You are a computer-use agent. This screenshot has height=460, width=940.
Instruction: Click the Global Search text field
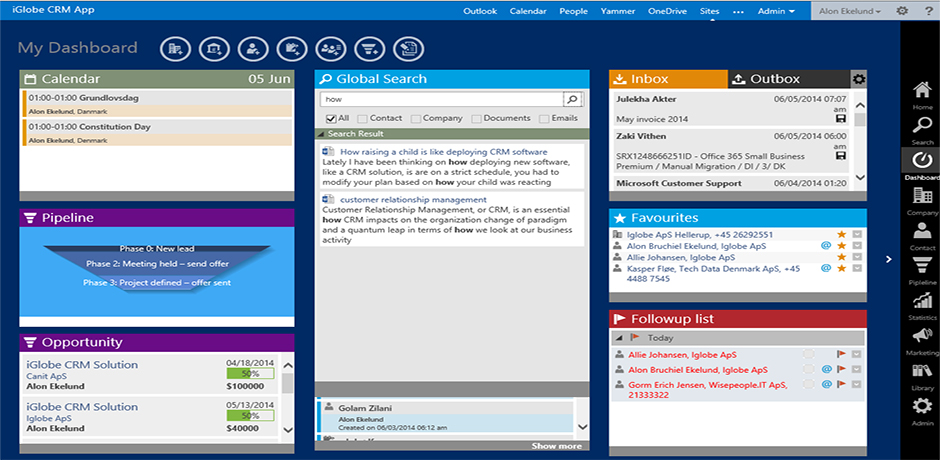pyautogui.click(x=442, y=99)
